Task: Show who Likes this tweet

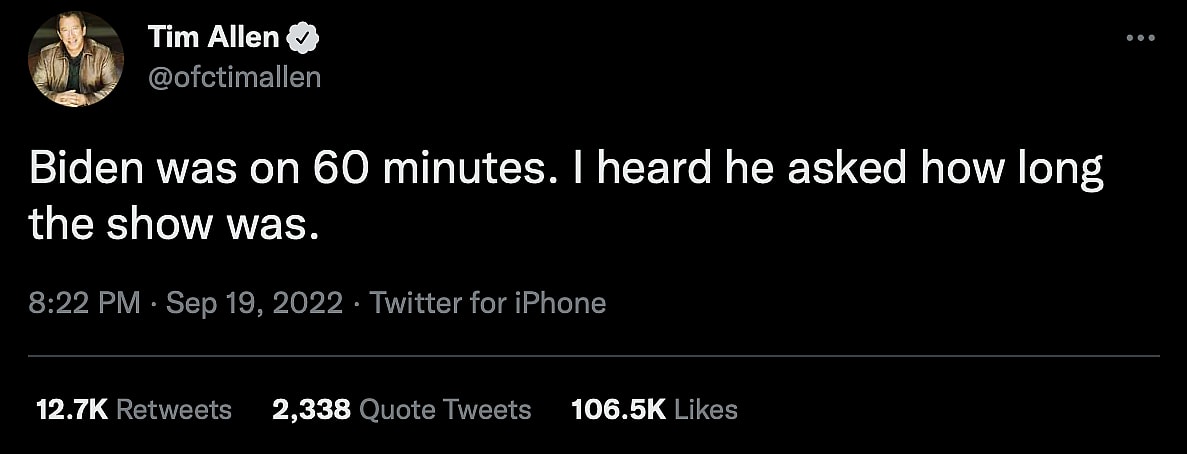Action: coord(706,409)
